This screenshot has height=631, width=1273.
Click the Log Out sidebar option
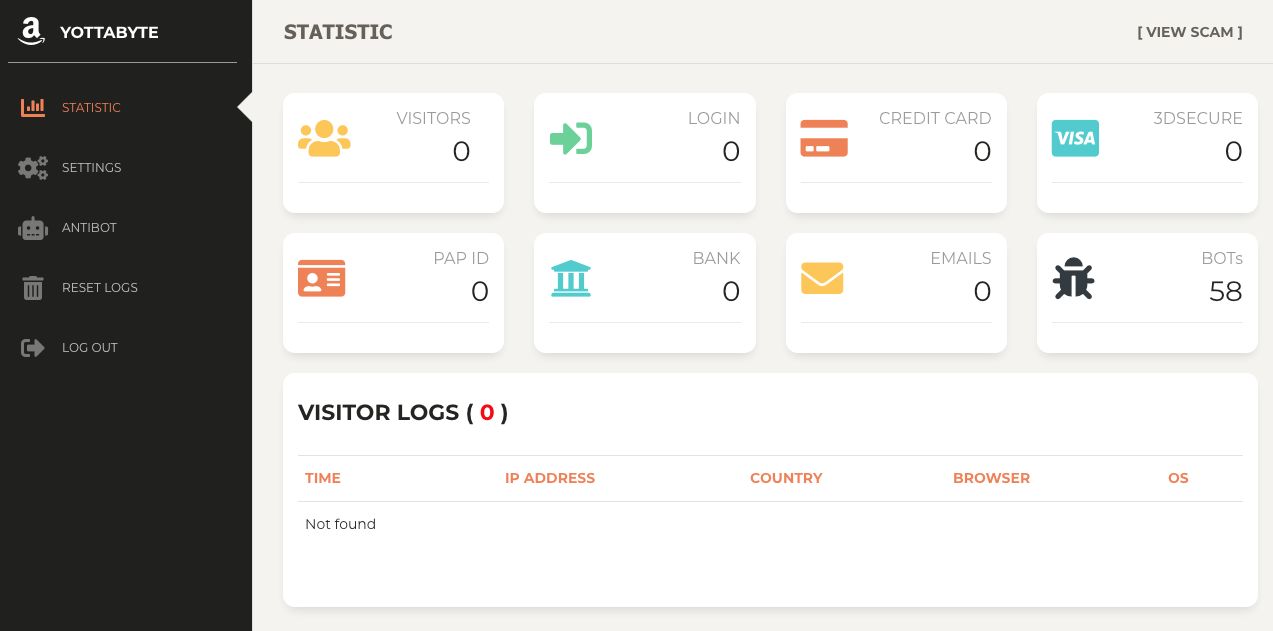[90, 348]
